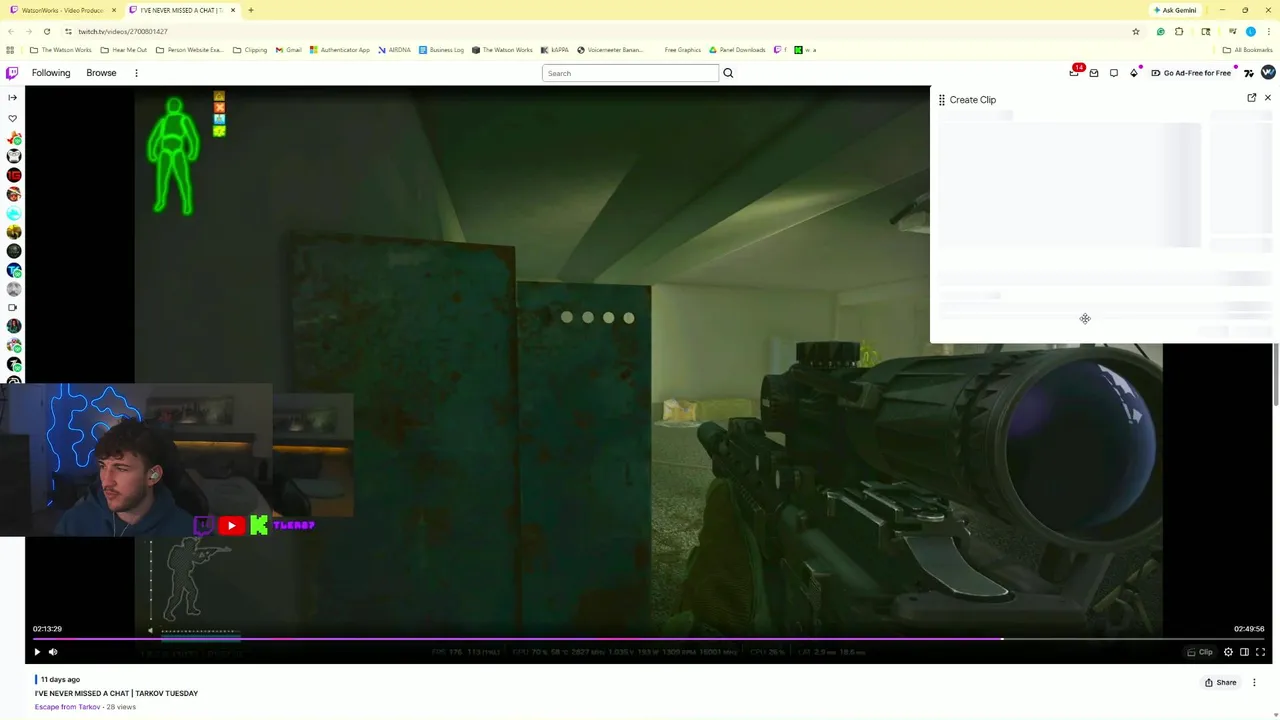Open the Chrome profile avatar
This screenshot has width=1280, height=720.
1250,32
